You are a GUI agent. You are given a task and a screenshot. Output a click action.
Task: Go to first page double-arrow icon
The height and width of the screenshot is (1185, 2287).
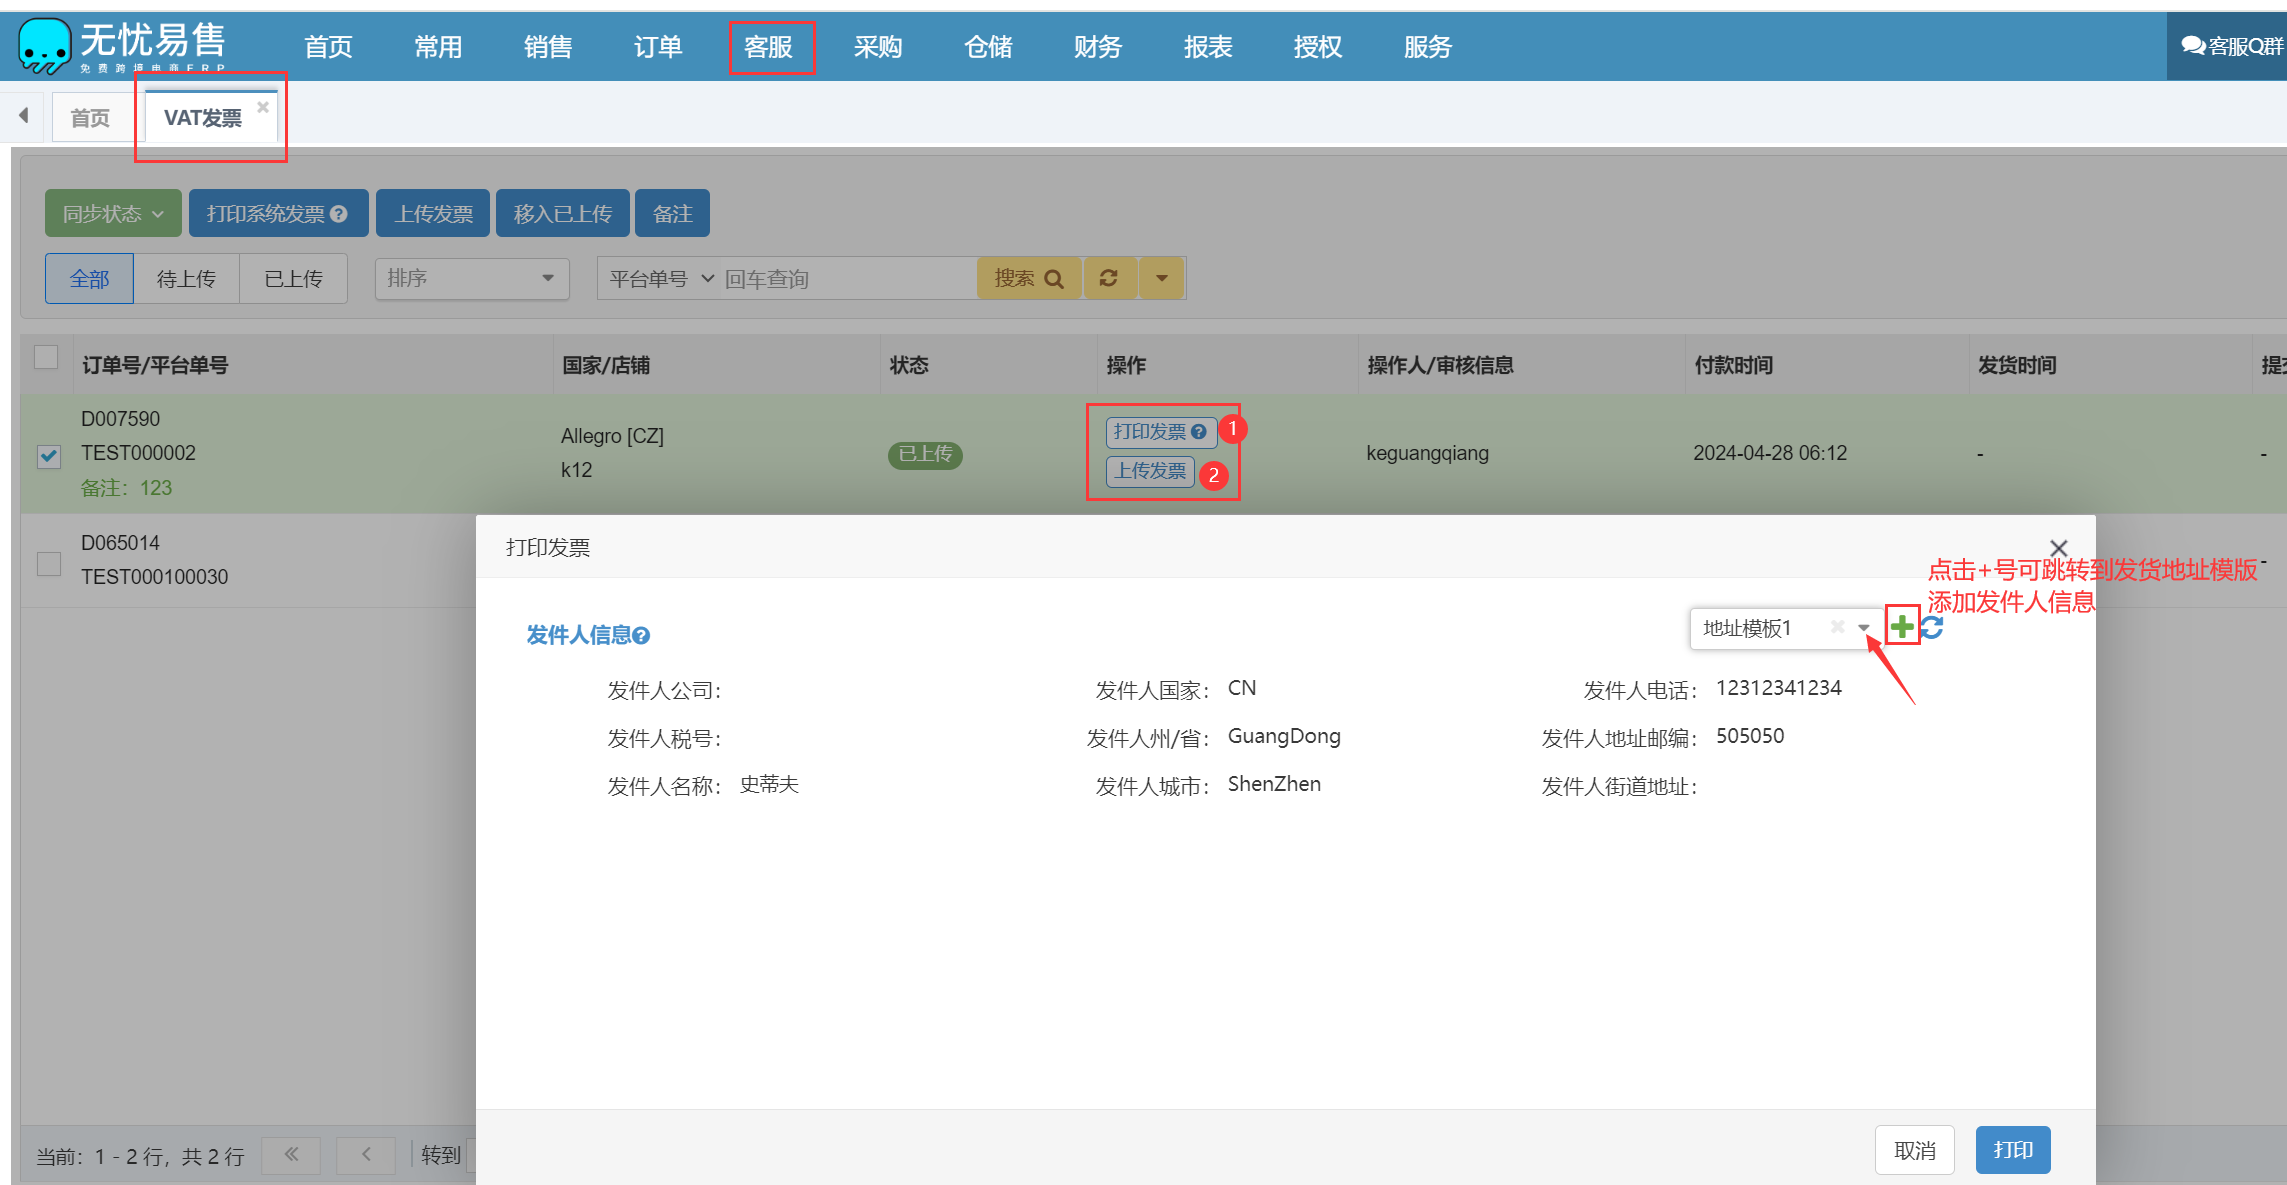pos(291,1154)
